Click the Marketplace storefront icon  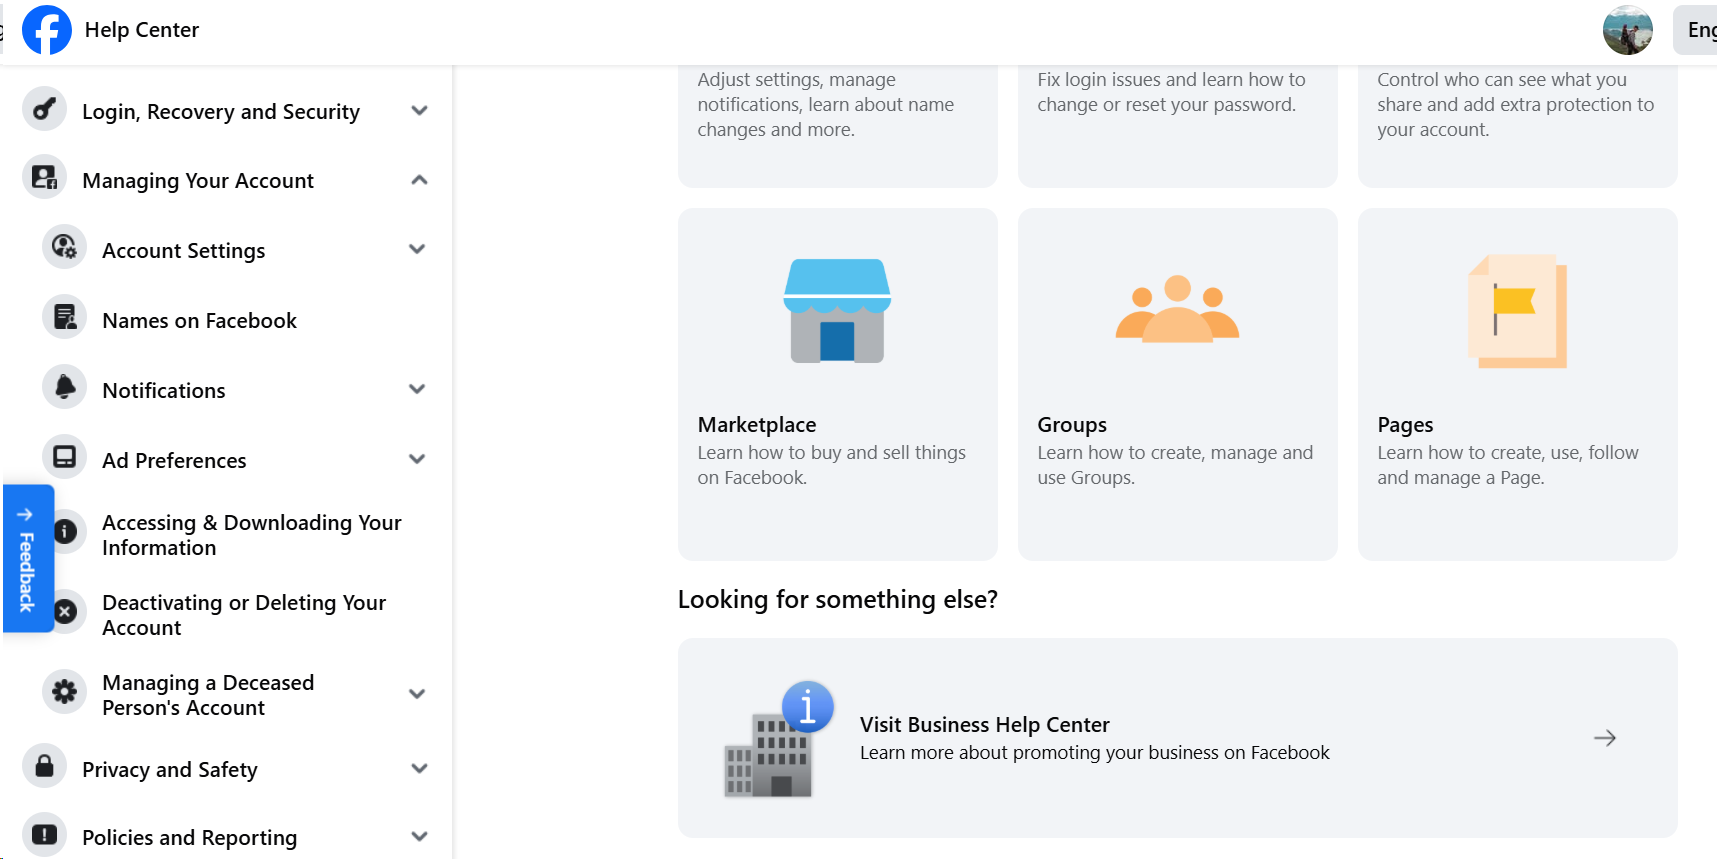coord(837,310)
